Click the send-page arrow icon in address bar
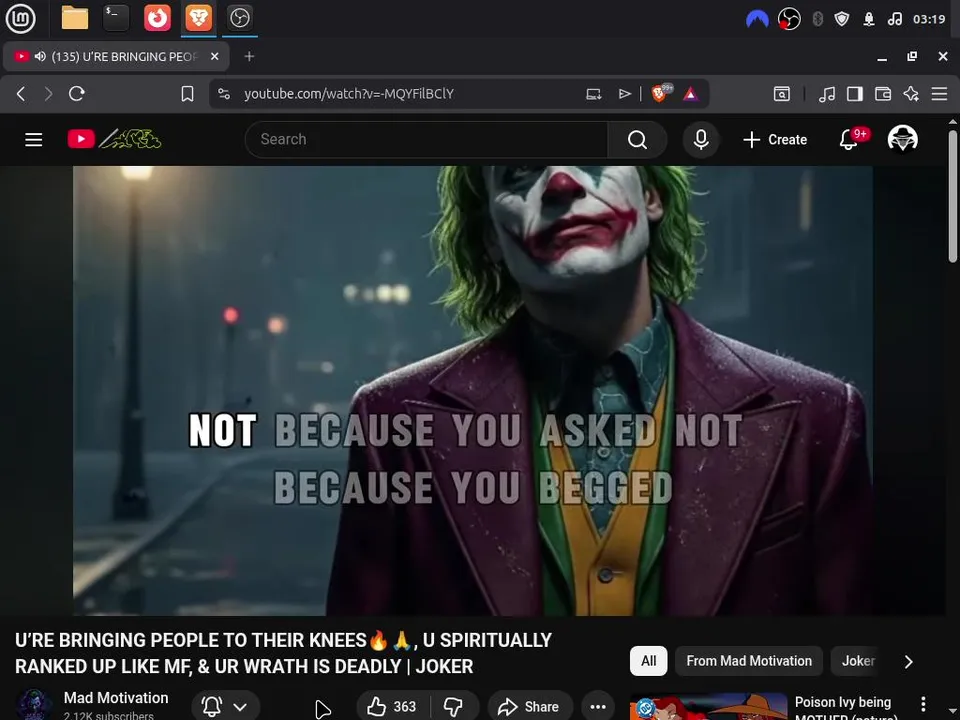 (624, 94)
